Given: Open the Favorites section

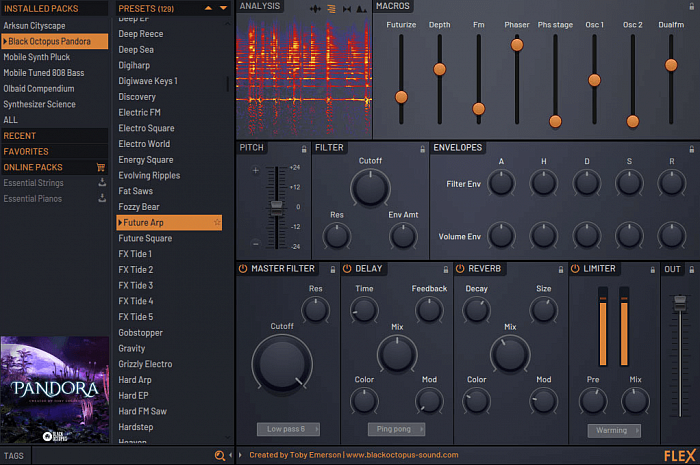Looking at the screenshot, I should [25, 151].
